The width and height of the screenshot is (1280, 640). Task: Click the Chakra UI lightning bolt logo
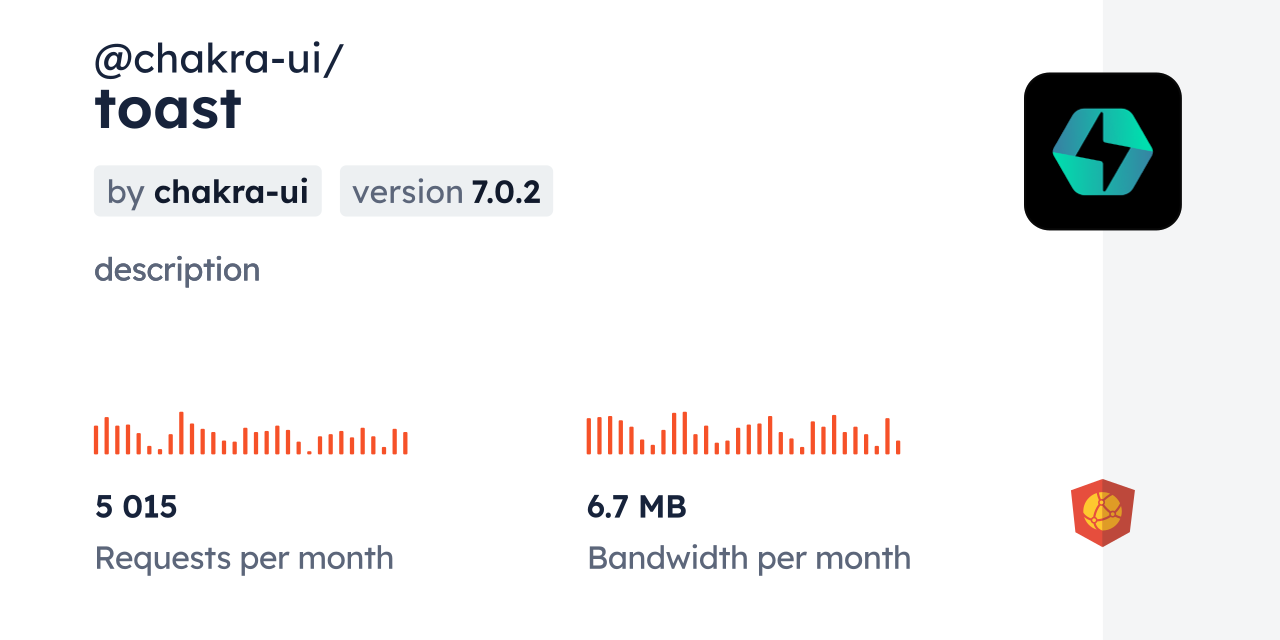tap(1102, 151)
